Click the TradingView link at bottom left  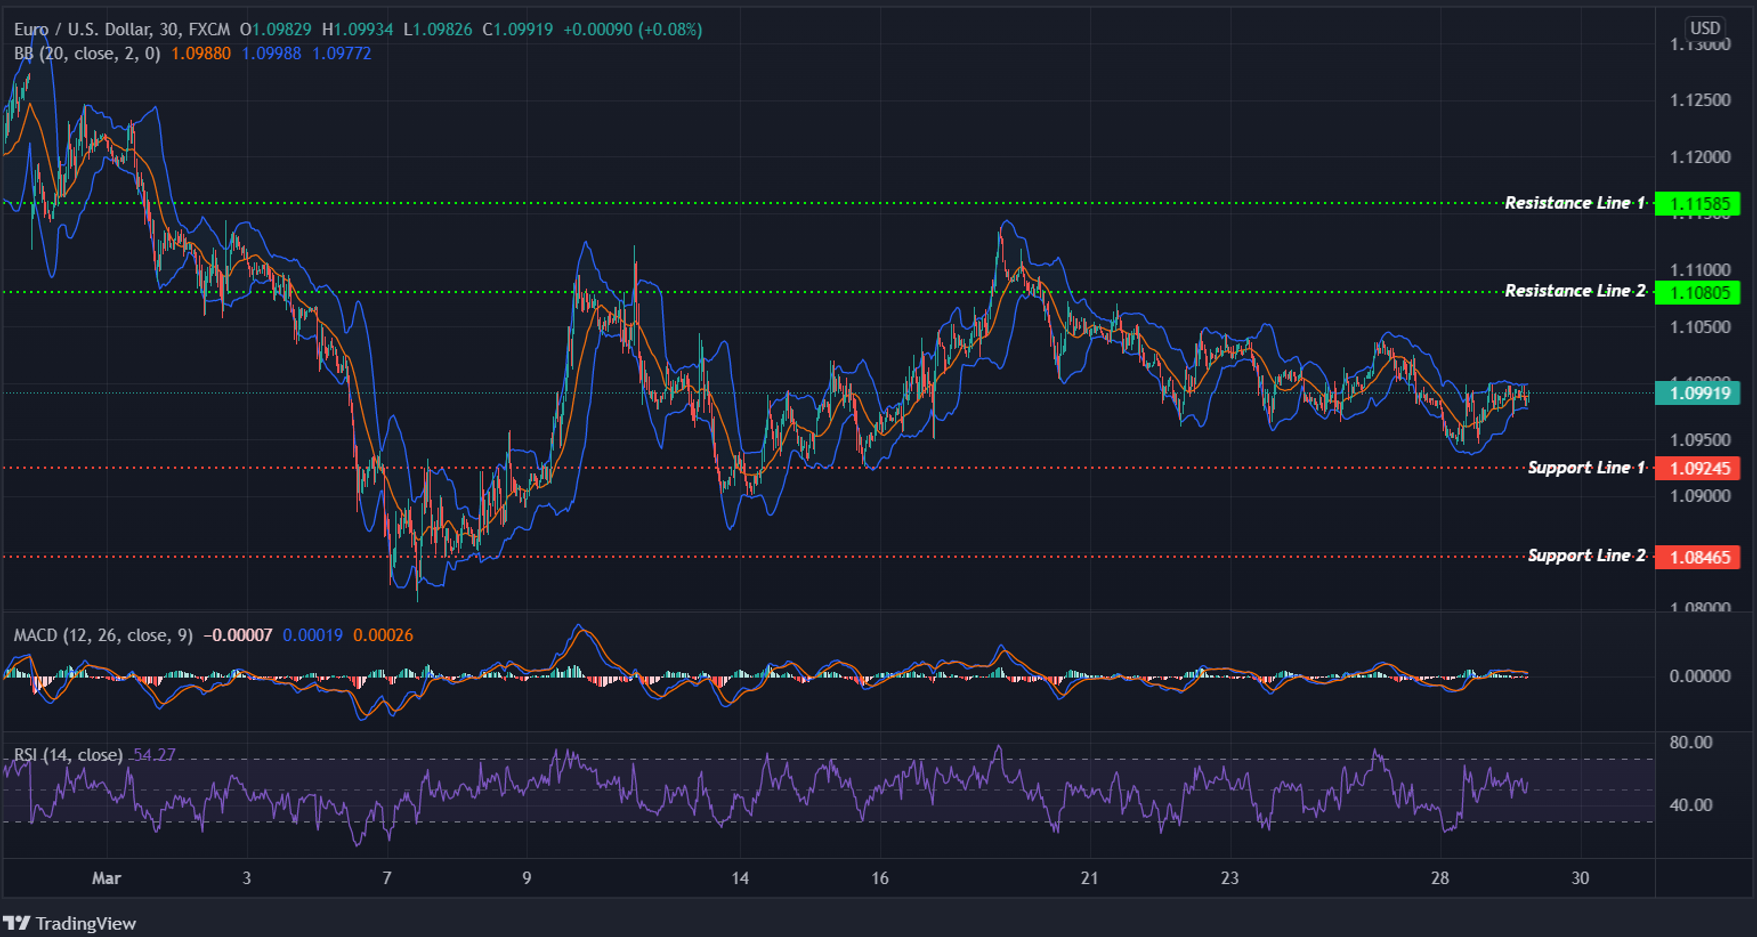87,923
